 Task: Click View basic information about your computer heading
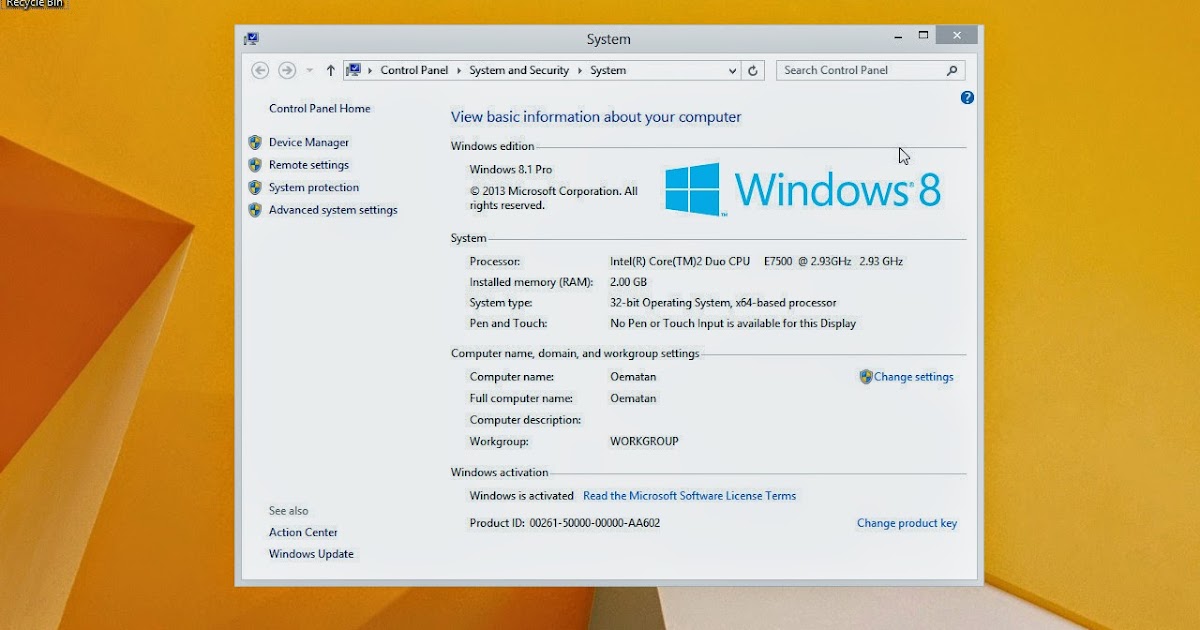pyautogui.click(x=596, y=117)
